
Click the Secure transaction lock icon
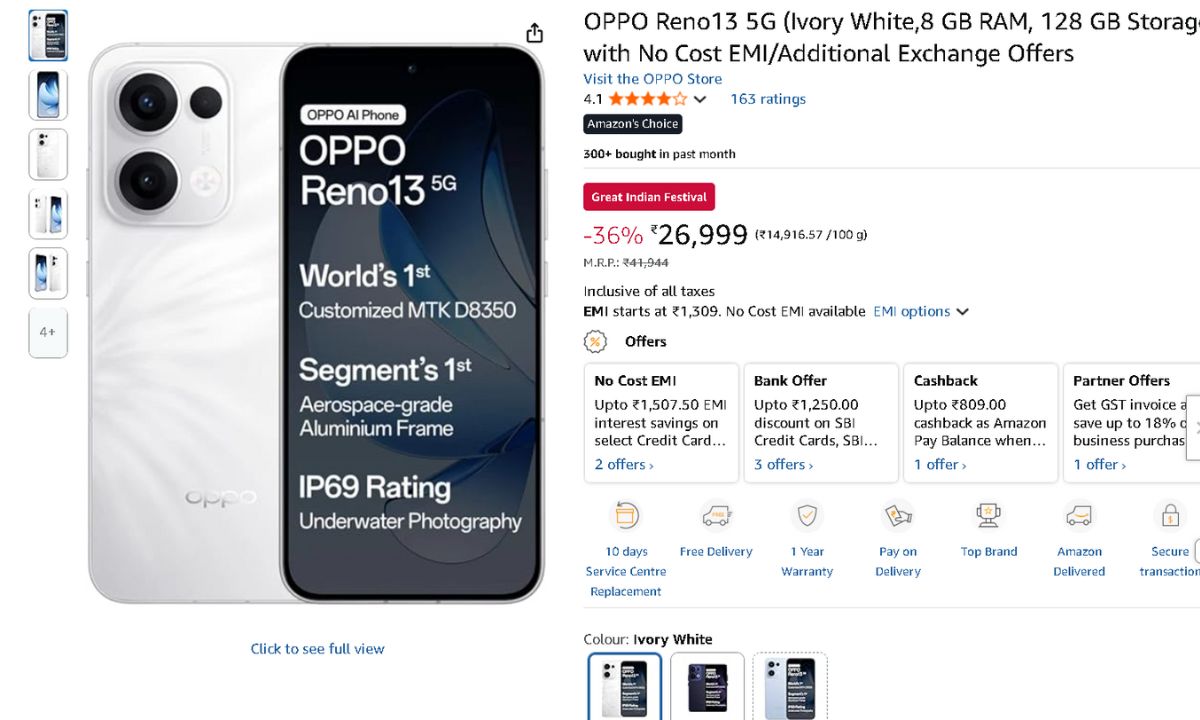pos(1169,516)
